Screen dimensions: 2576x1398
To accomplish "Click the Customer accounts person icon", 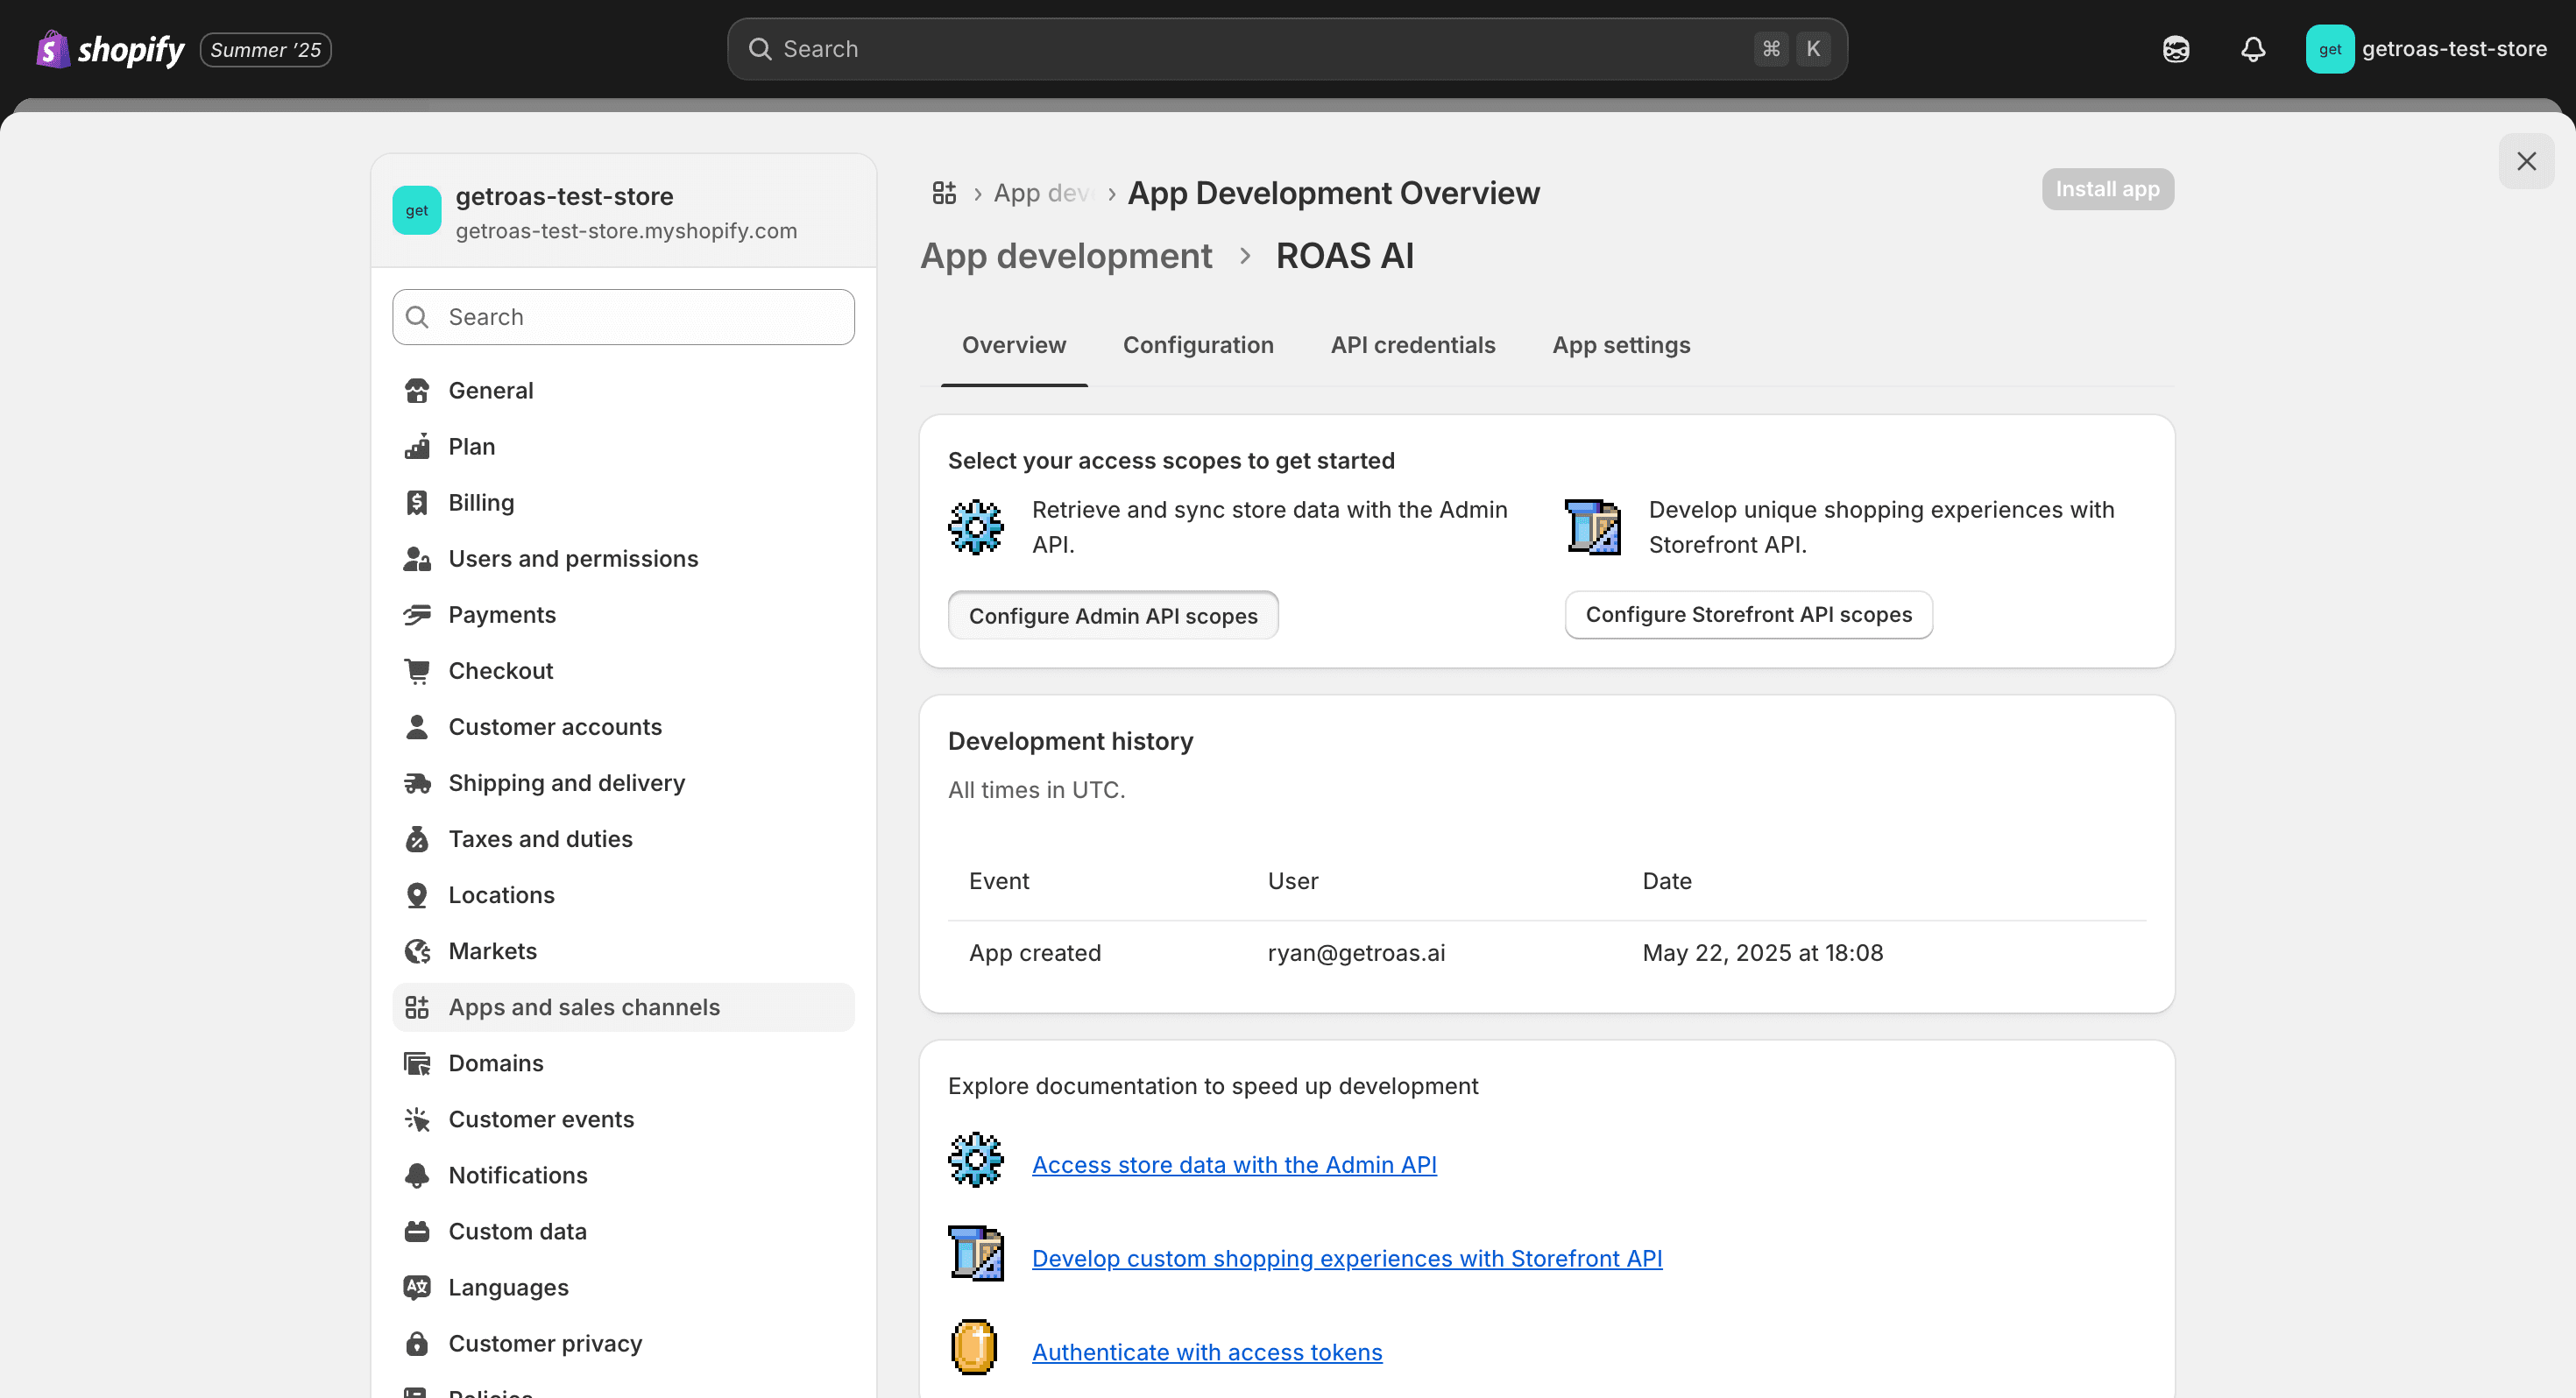I will (417, 727).
